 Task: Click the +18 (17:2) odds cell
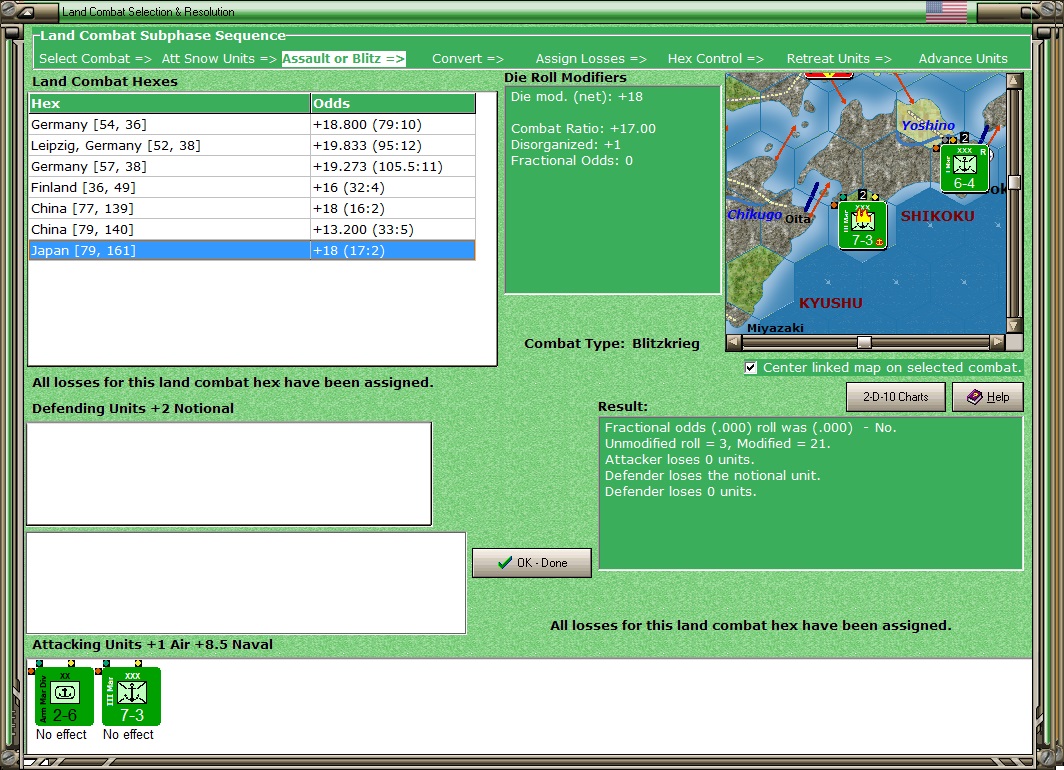(393, 250)
